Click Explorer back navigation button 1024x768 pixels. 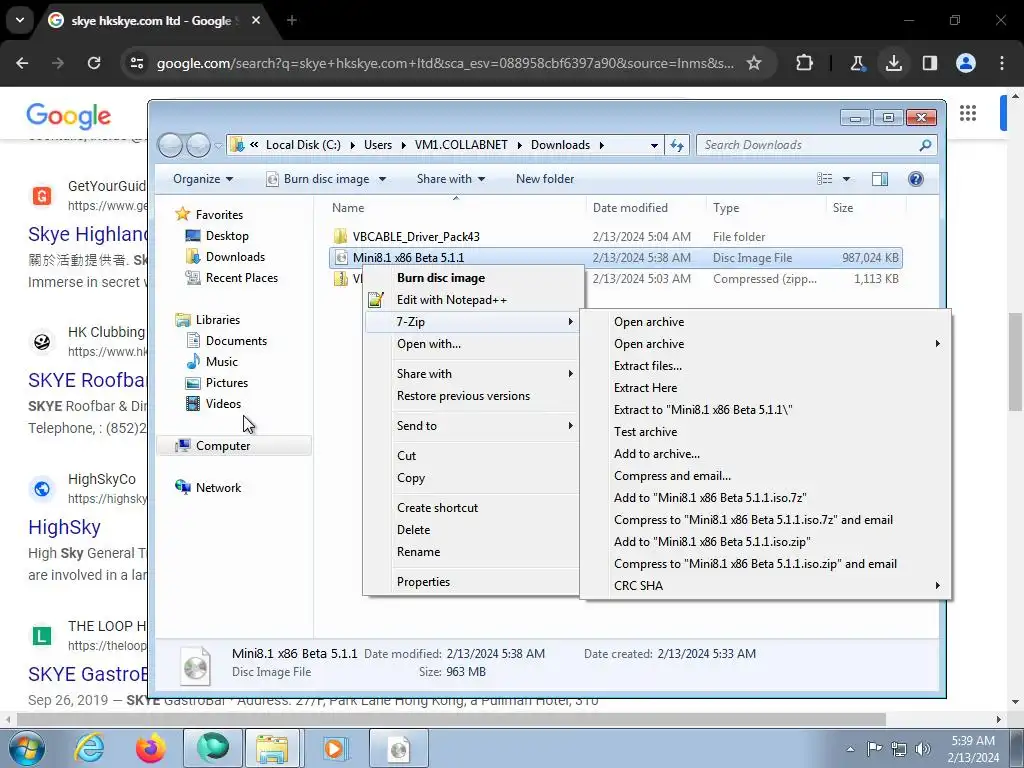pos(170,145)
